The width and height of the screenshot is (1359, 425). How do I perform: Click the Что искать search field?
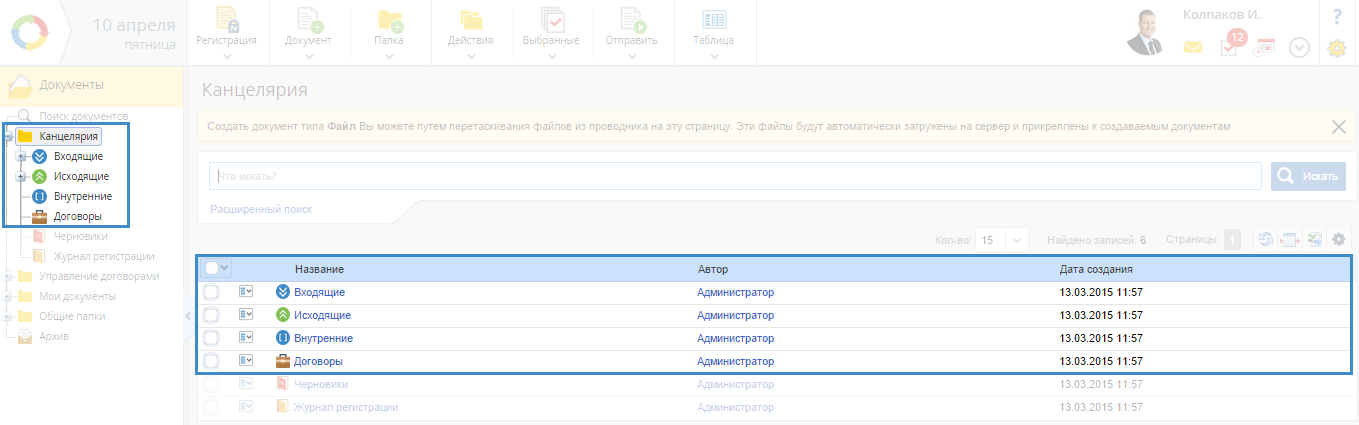735,176
